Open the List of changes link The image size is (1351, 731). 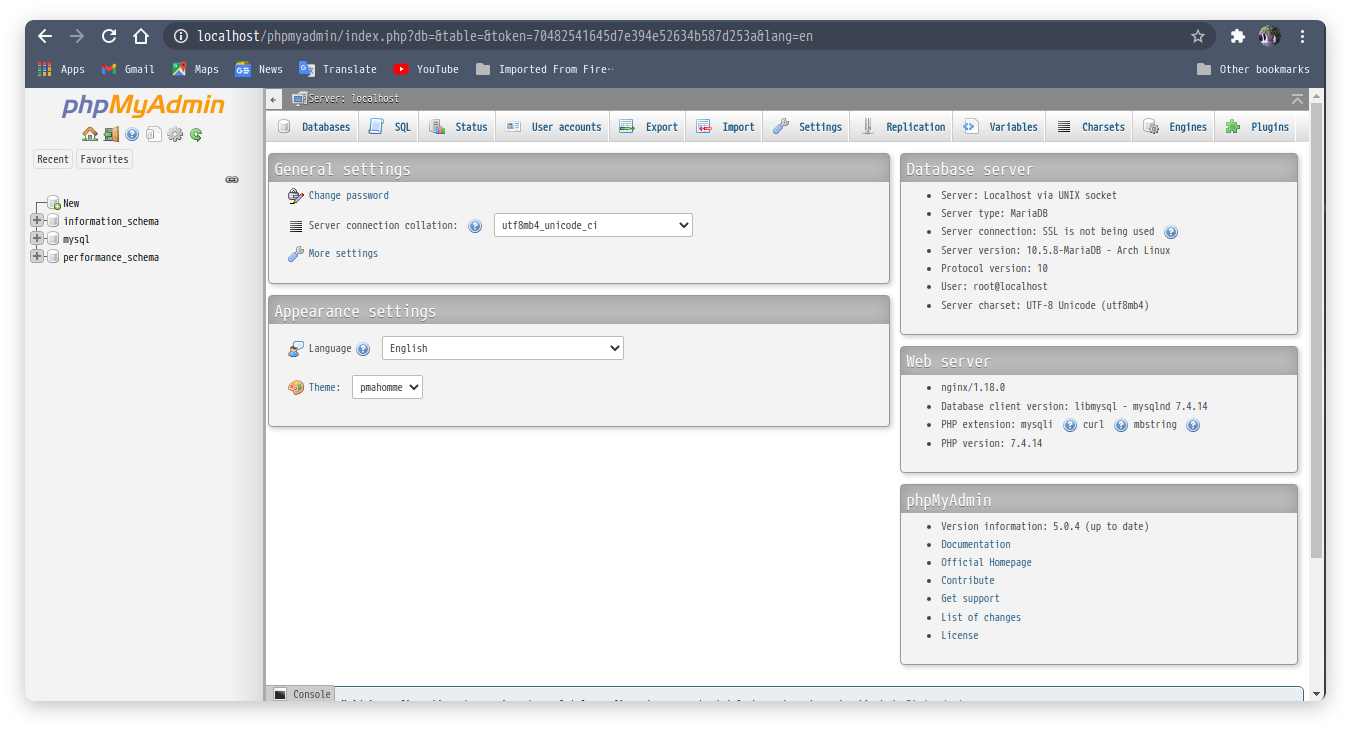point(981,617)
